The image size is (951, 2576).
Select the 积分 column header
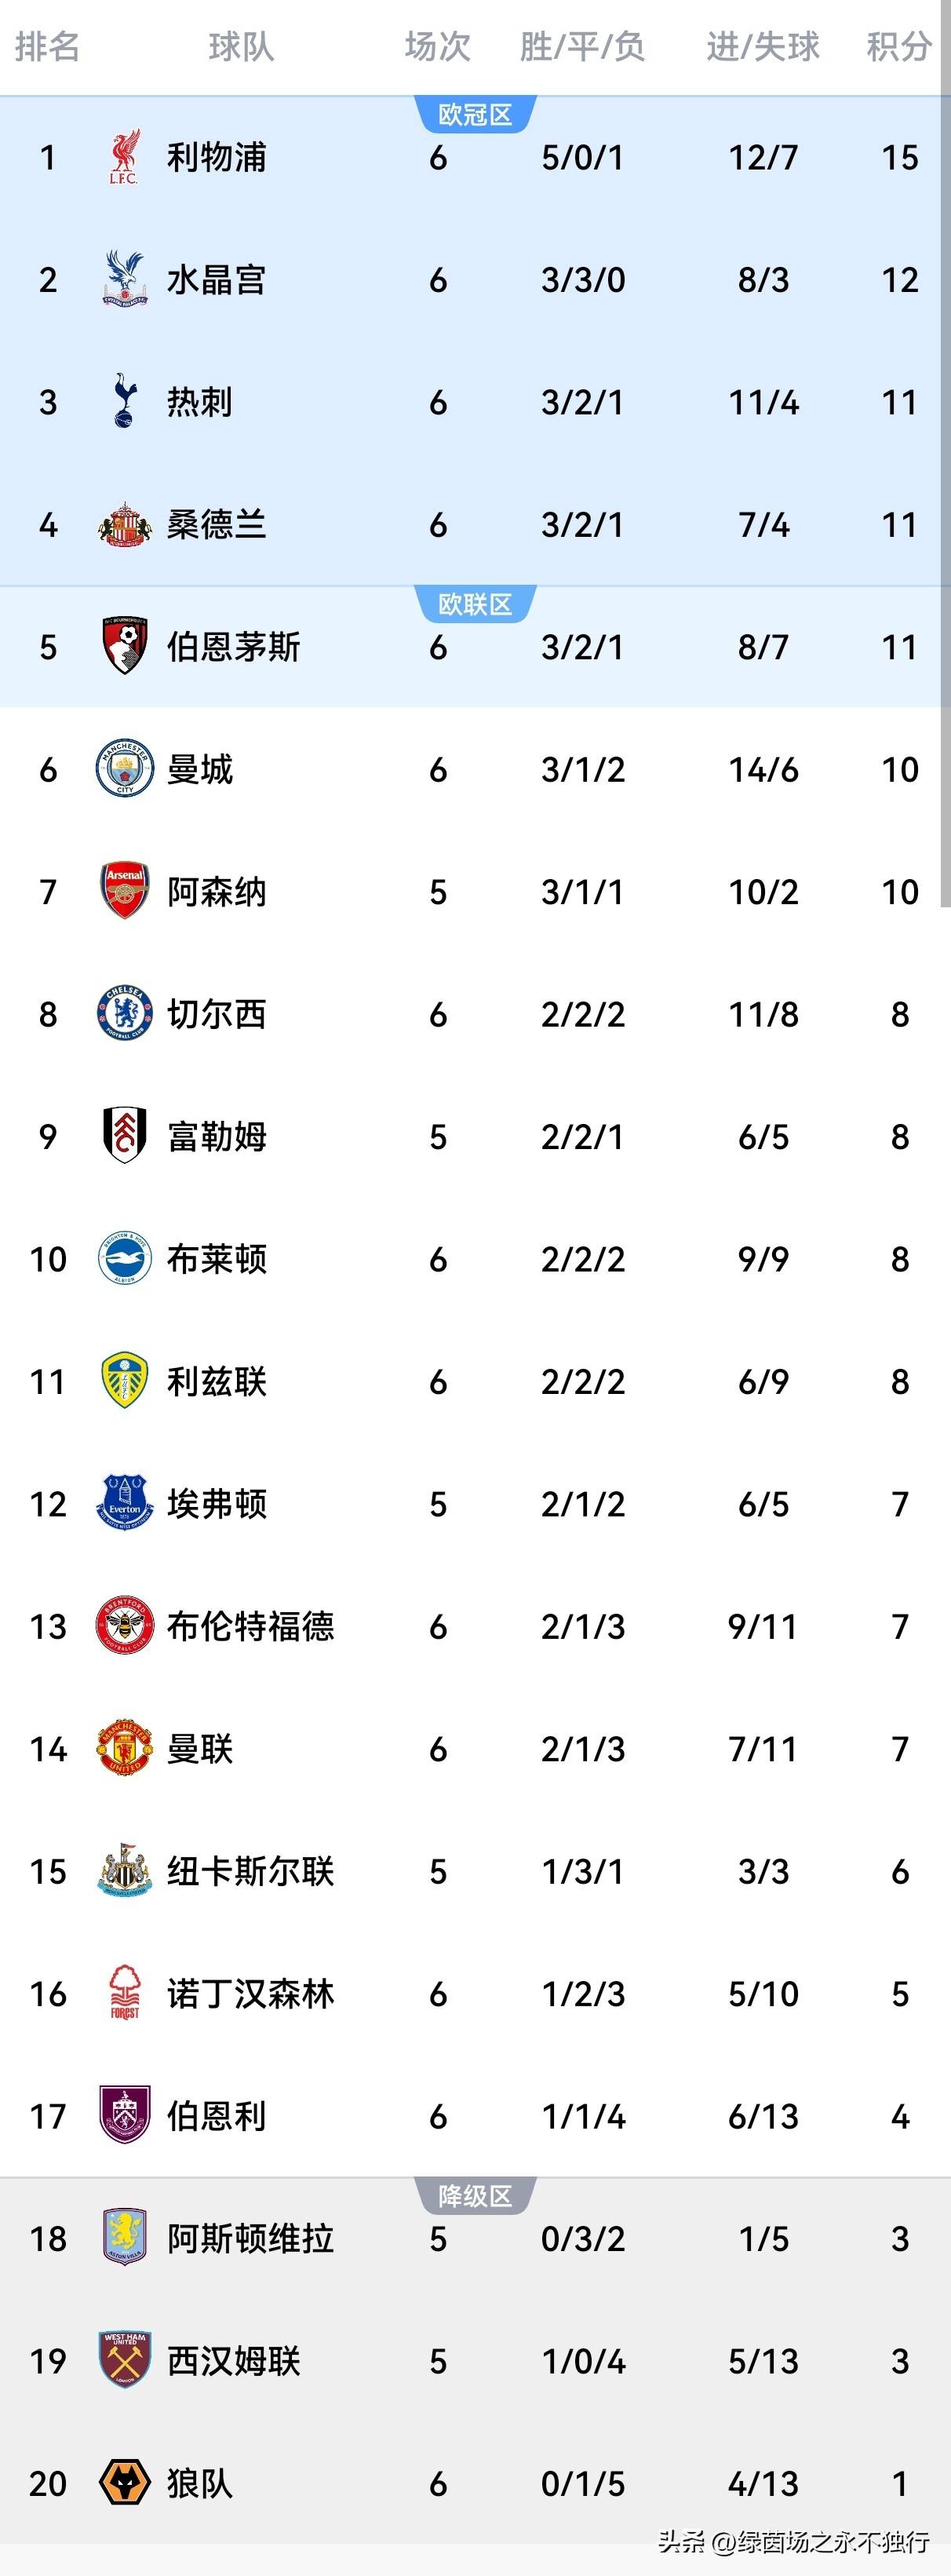pyautogui.click(x=898, y=46)
